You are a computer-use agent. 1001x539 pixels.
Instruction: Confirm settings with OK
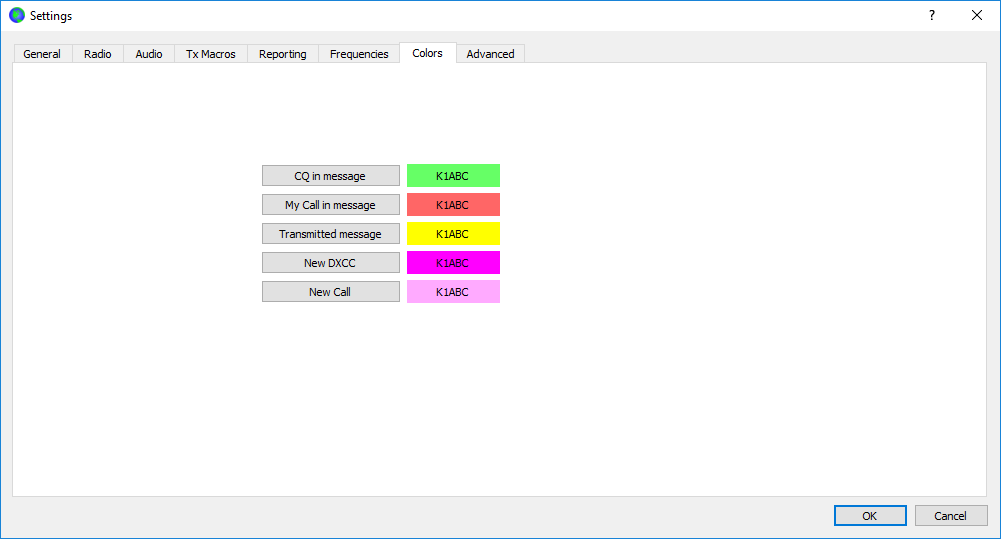point(870,515)
